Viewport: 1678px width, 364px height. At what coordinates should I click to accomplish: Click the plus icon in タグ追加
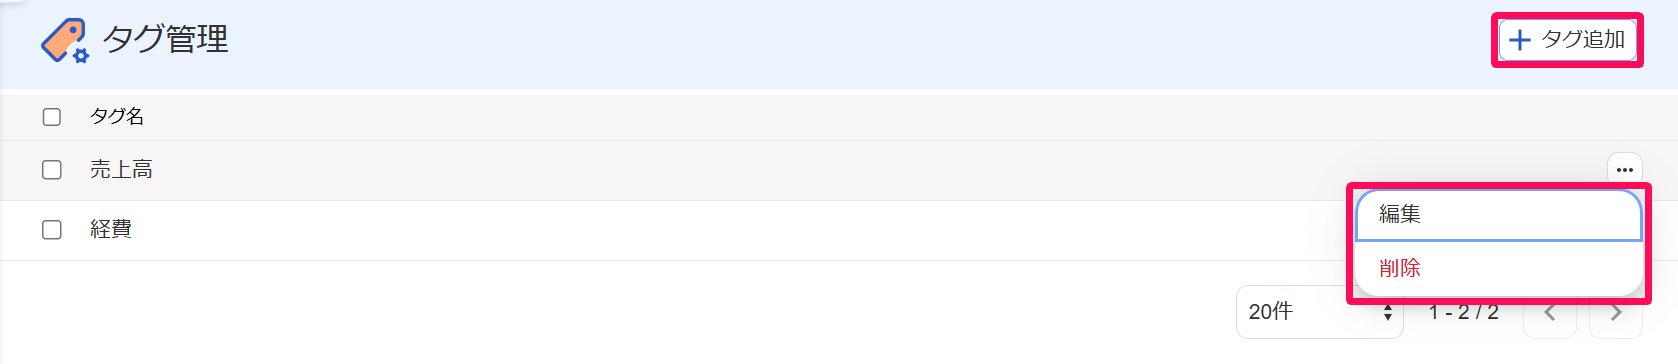[x=1519, y=40]
